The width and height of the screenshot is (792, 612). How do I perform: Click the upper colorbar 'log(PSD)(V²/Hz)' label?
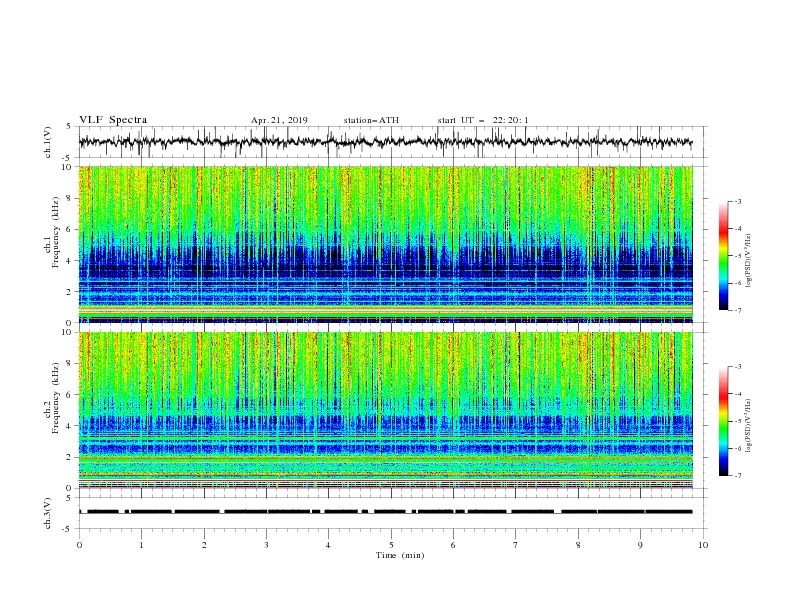point(748,261)
